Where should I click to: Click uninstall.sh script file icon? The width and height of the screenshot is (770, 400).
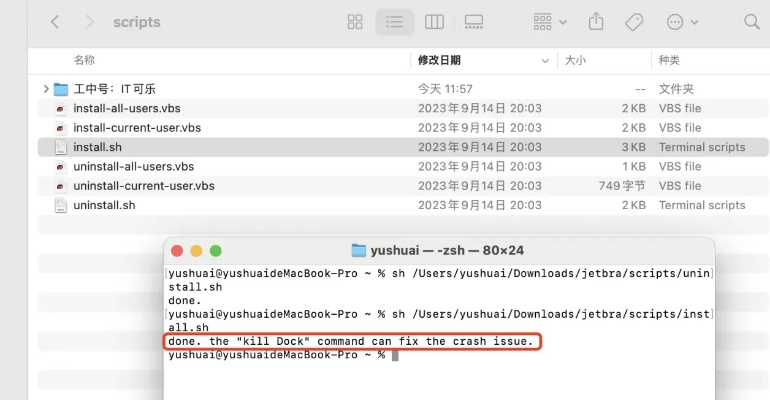60,205
